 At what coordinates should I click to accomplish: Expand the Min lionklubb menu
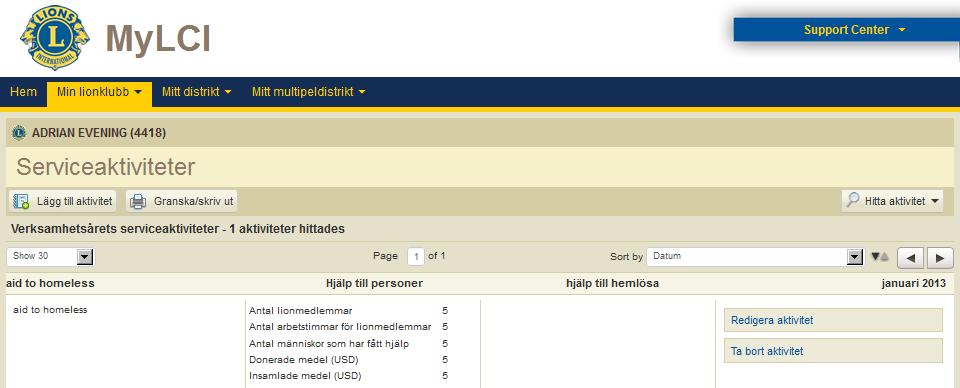(99, 92)
